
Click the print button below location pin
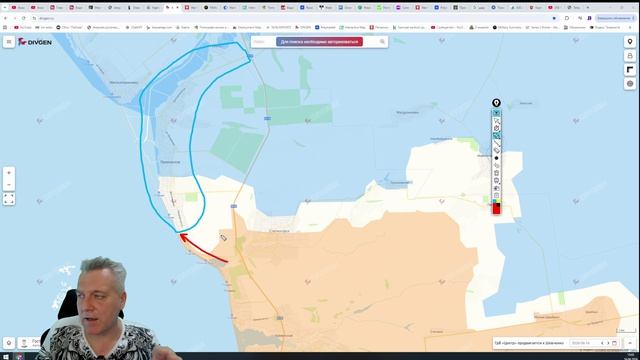pyautogui.click(x=630, y=56)
